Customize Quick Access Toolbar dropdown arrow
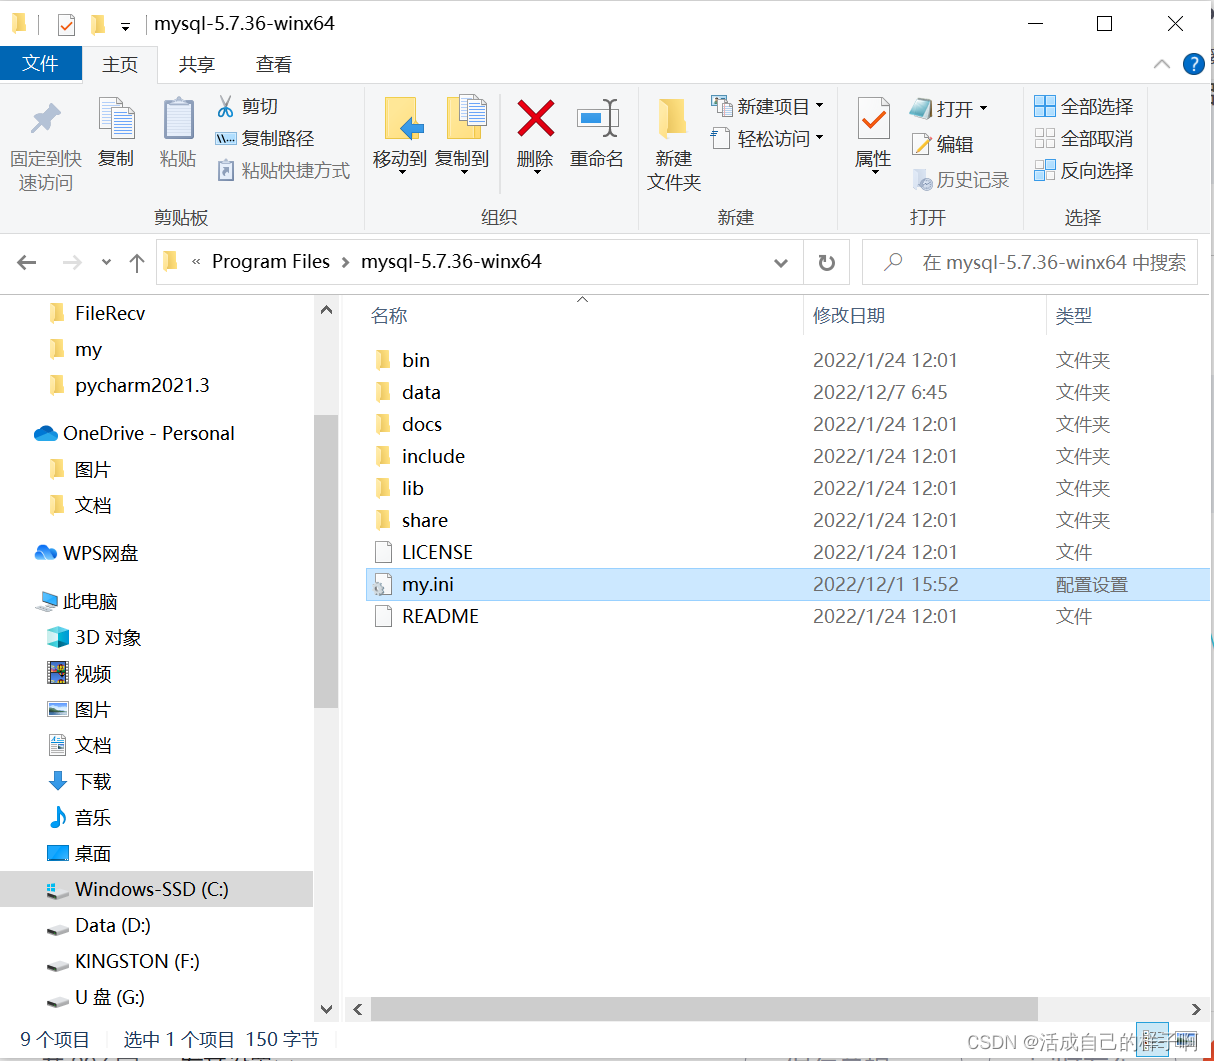The height and width of the screenshot is (1061, 1214). 125,26
